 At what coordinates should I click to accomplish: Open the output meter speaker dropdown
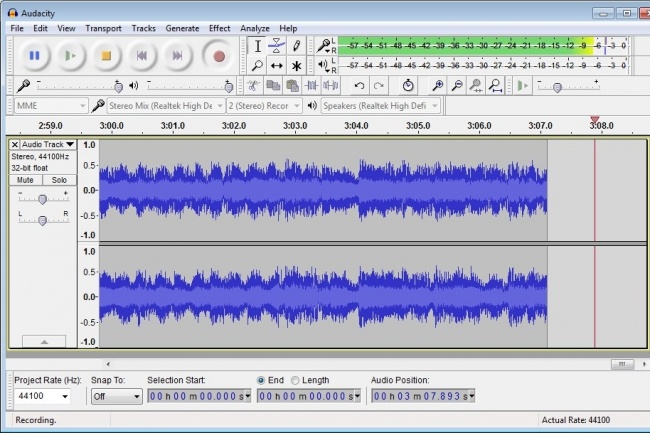(x=323, y=65)
